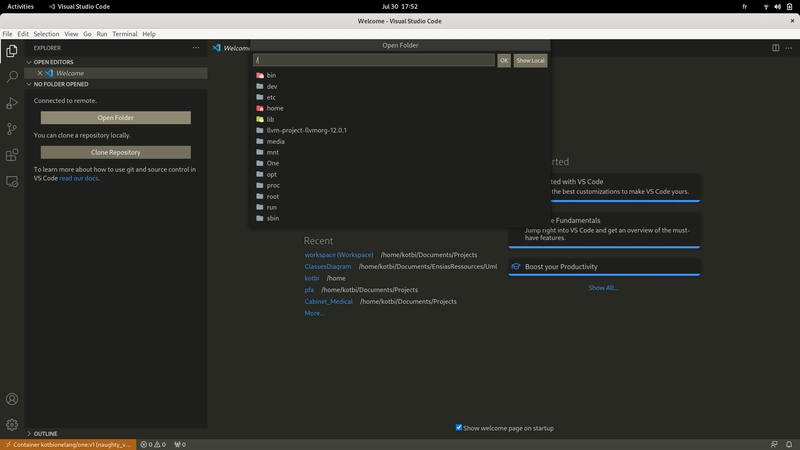800x450 pixels.
Task: Open the Search view in activity bar
Action: tap(12, 76)
